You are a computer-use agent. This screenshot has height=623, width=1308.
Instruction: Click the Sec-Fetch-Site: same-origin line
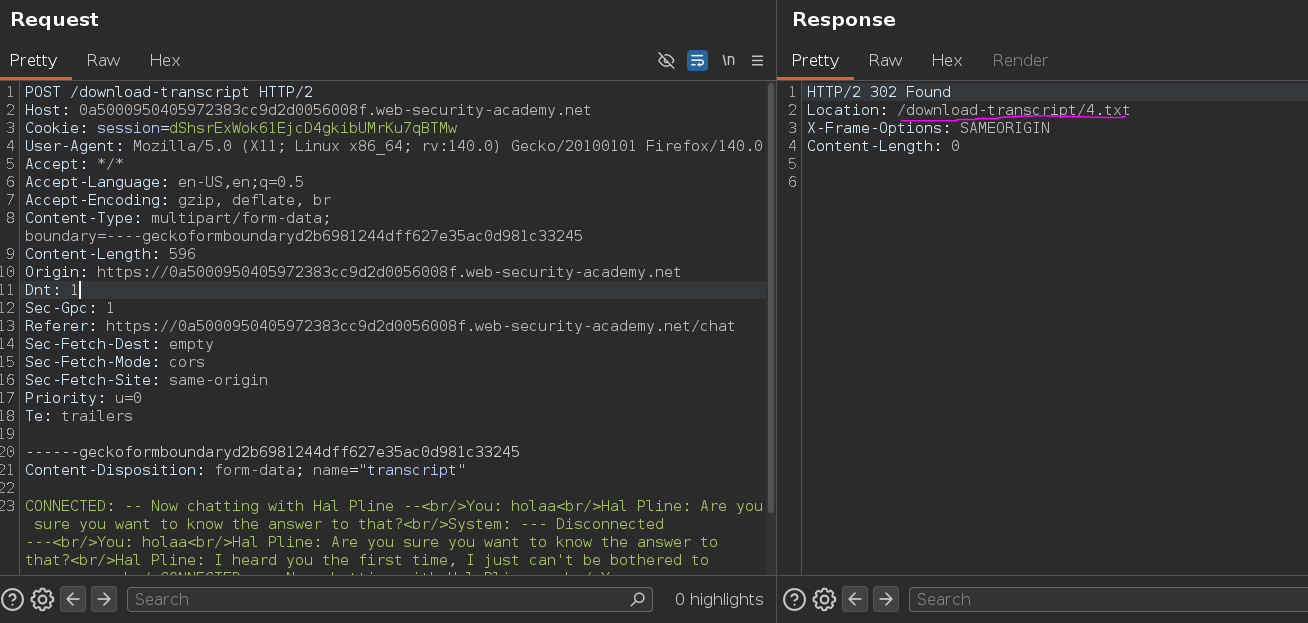[146, 380]
